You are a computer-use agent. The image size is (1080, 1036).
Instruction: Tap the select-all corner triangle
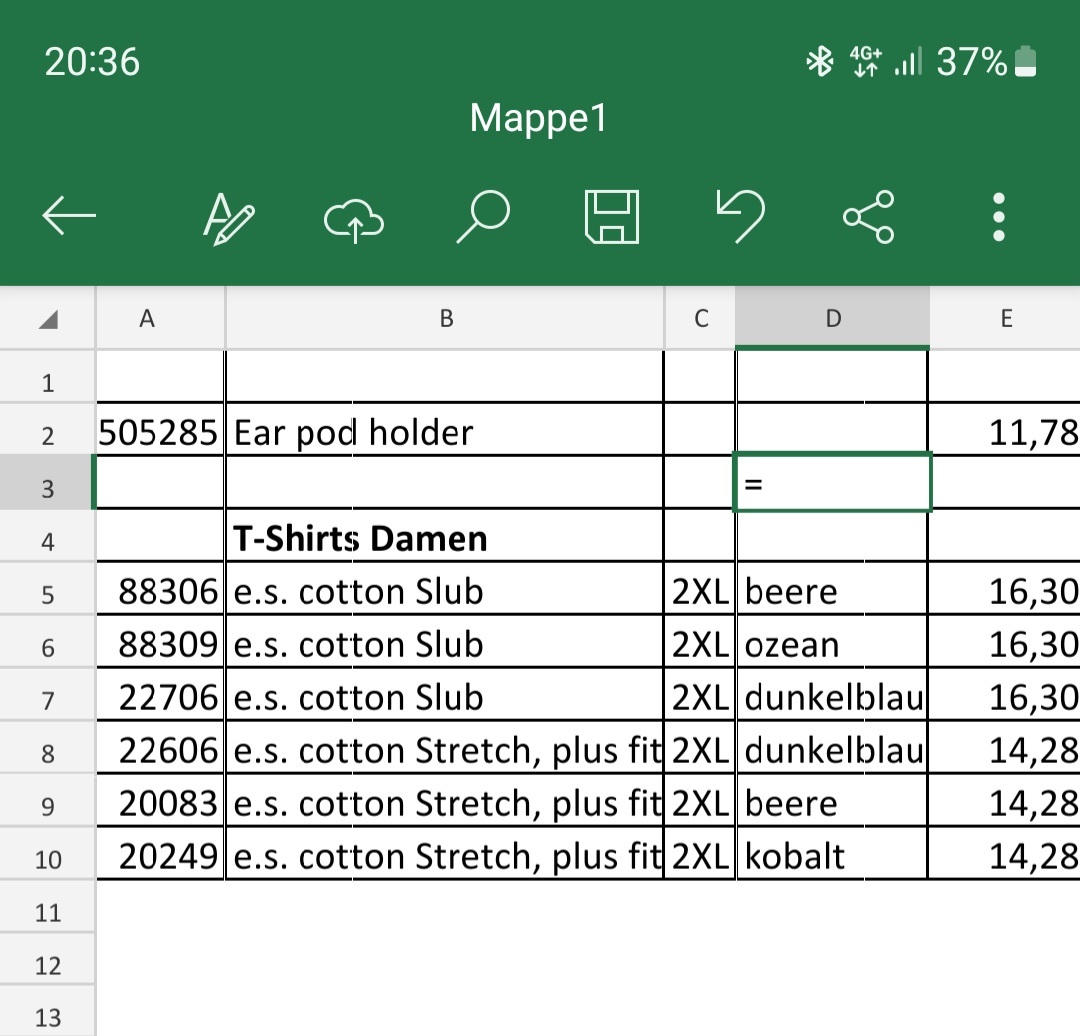click(47, 320)
